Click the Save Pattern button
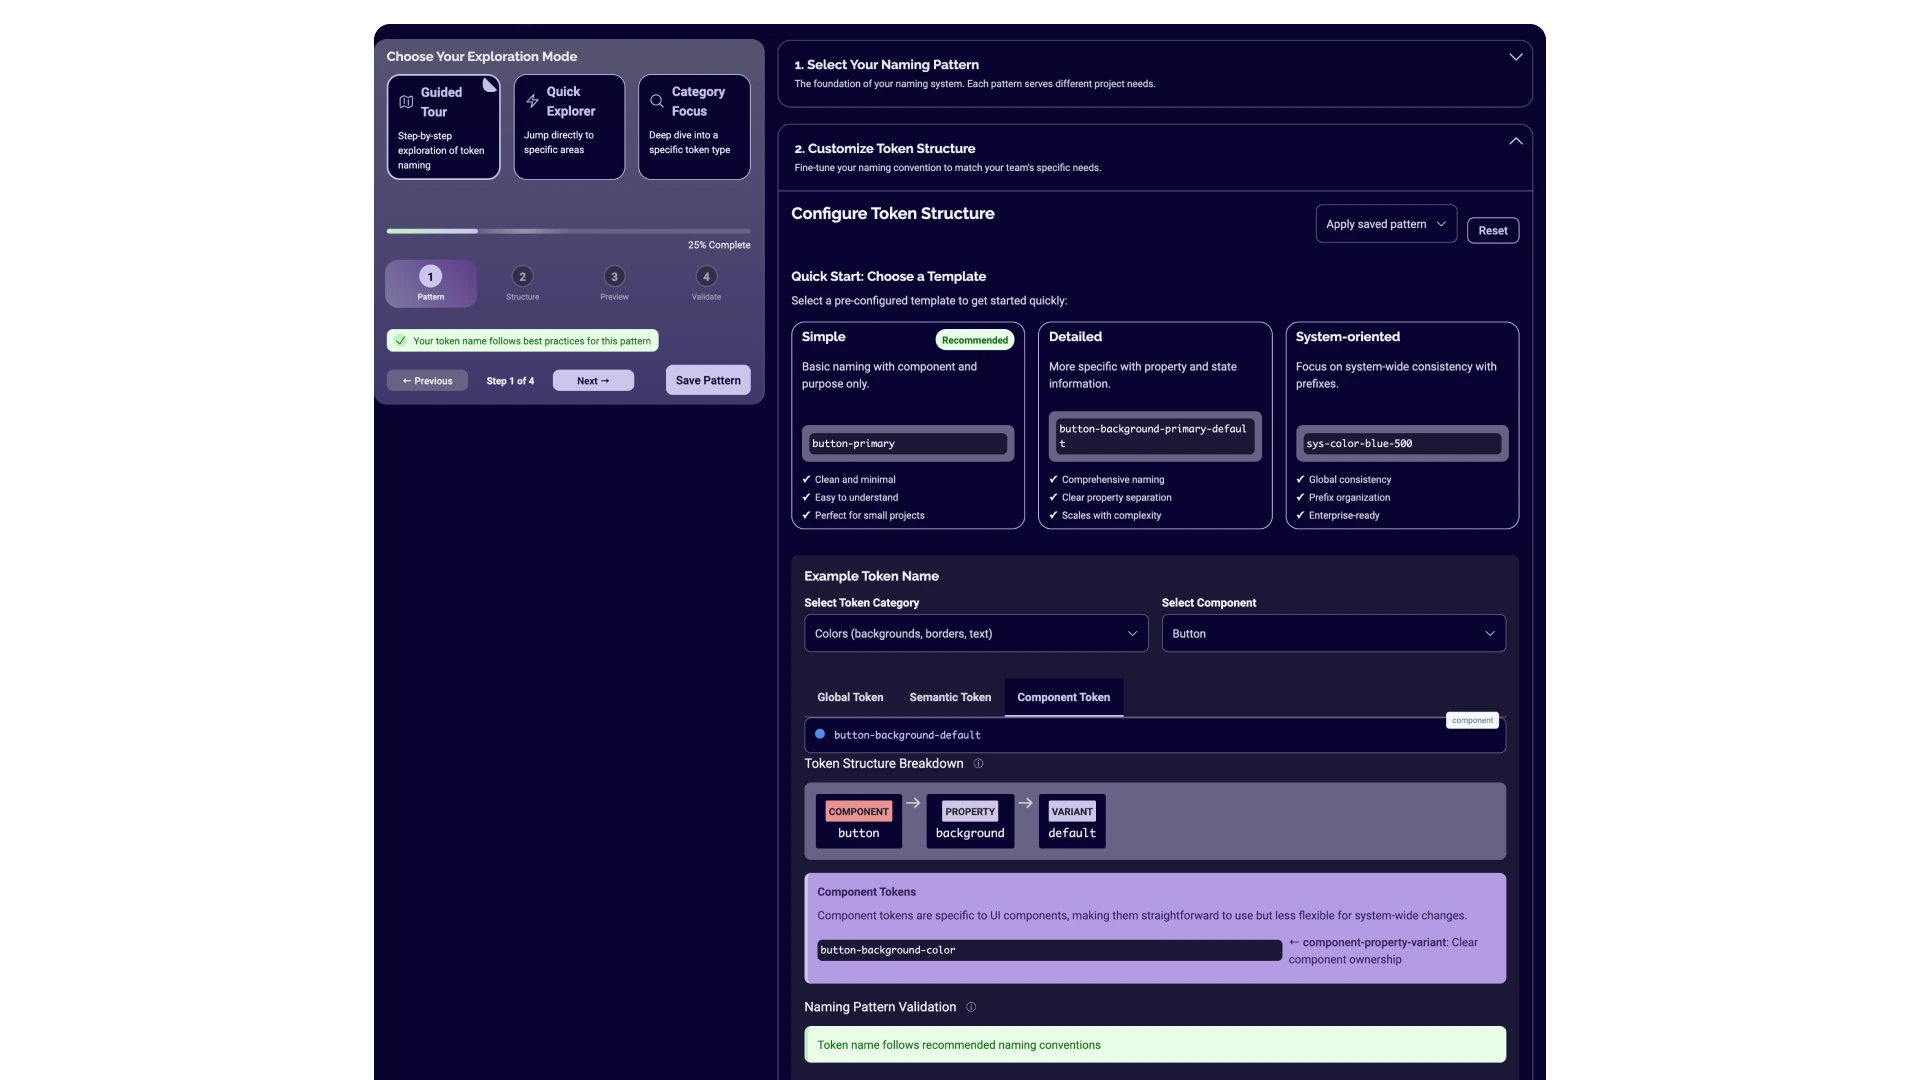 pyautogui.click(x=708, y=380)
